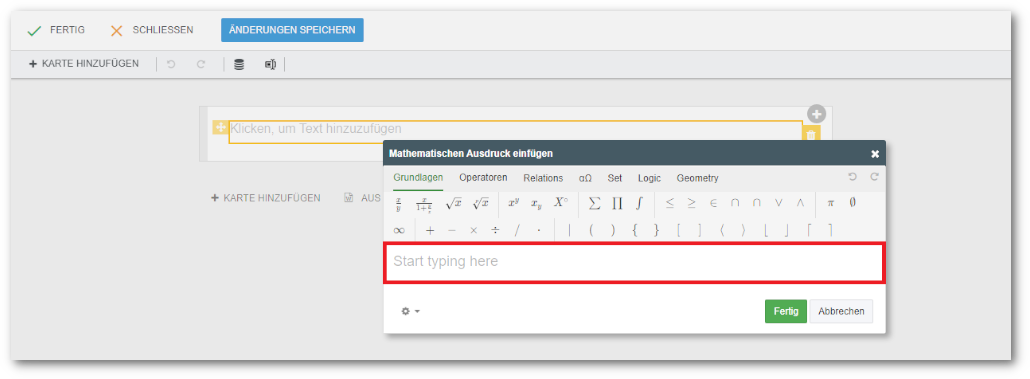Viewport: 1030px width, 379px height.
Task: Insert the minus sign
Action: pos(451,231)
